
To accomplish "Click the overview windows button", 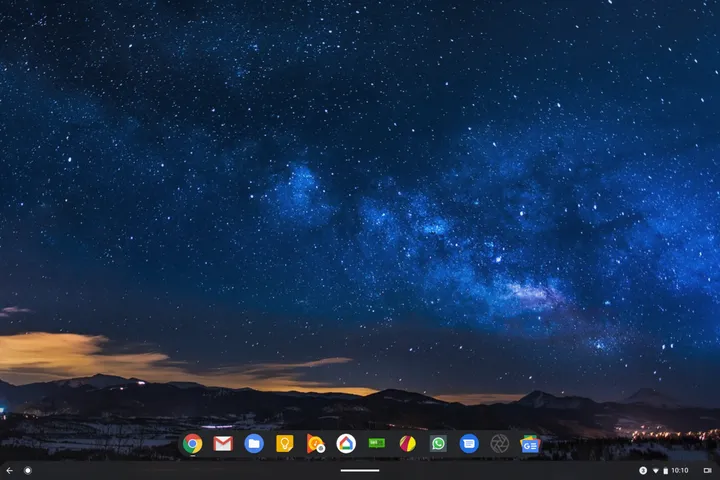I will tap(707, 470).
